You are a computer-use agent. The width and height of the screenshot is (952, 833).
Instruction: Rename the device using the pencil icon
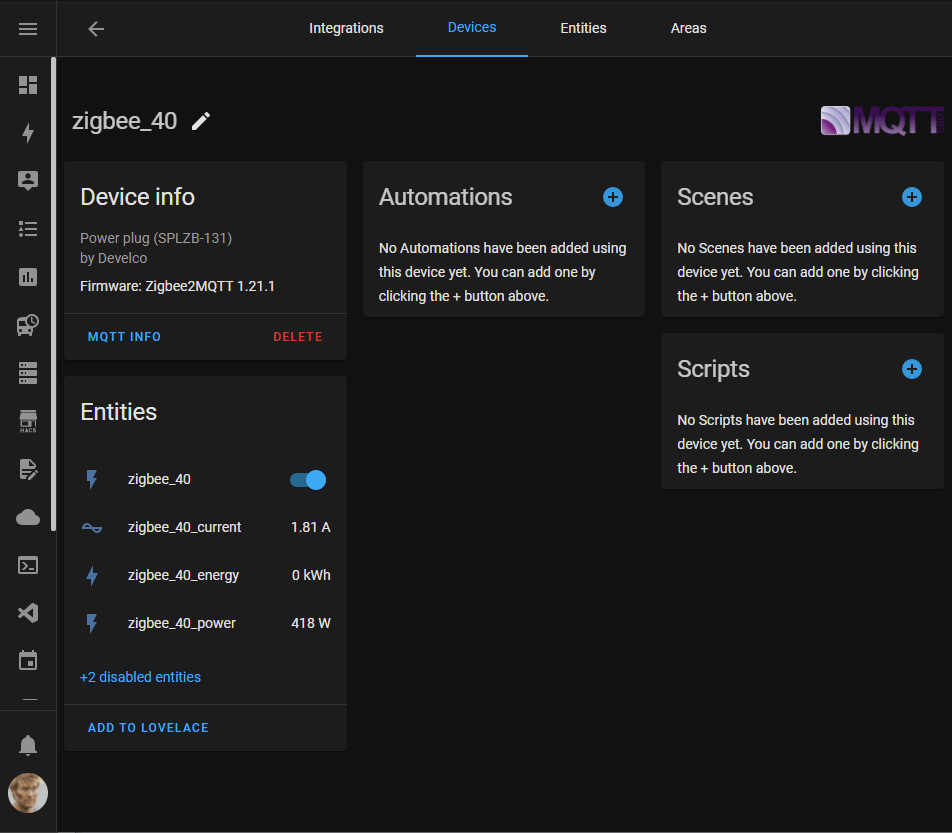click(x=200, y=120)
